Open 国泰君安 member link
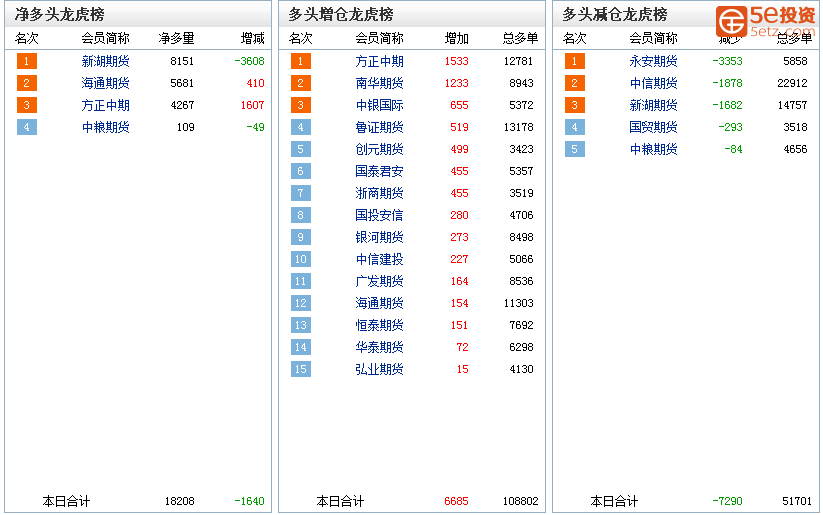823x515 pixels. [x=379, y=172]
